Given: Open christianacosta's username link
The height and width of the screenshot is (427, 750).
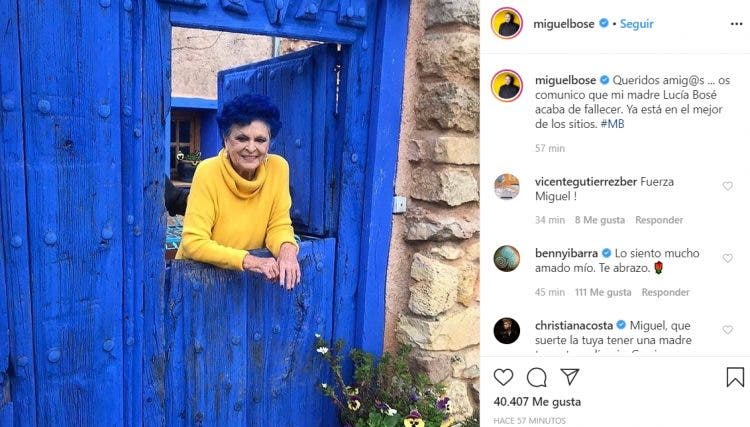Looking at the screenshot, I should pos(574,326).
